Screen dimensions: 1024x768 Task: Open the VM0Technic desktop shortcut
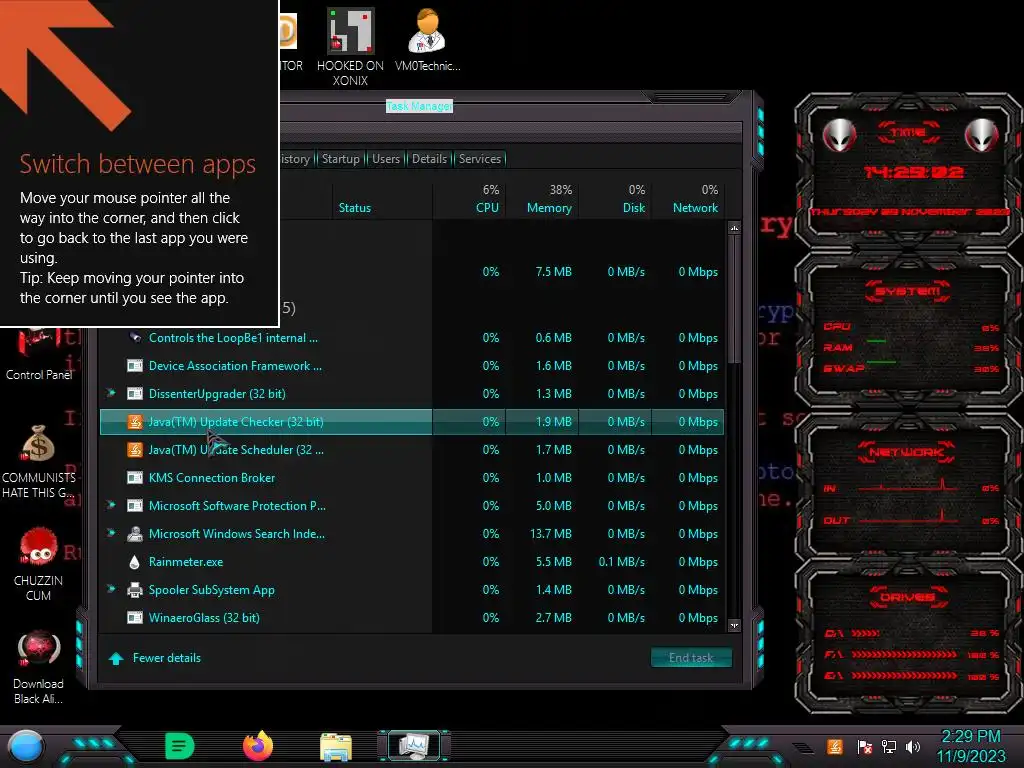pos(428,39)
